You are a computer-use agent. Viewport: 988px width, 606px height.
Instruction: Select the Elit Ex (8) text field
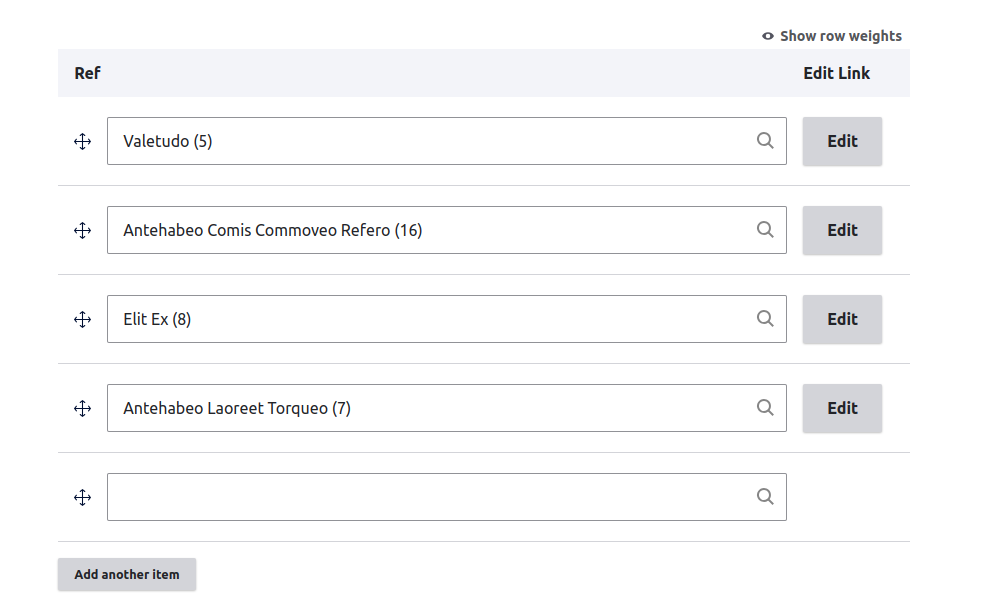pyautogui.click(x=430, y=319)
